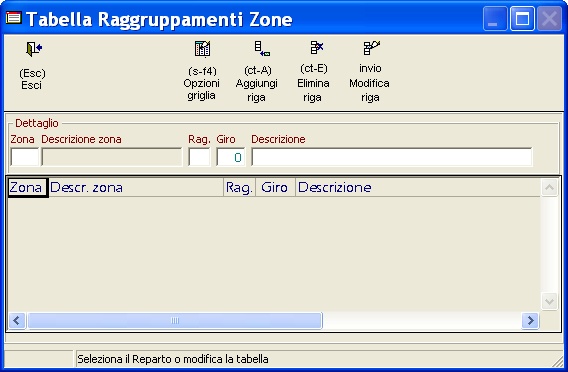Click the window title bar application icon

(x=14, y=18)
